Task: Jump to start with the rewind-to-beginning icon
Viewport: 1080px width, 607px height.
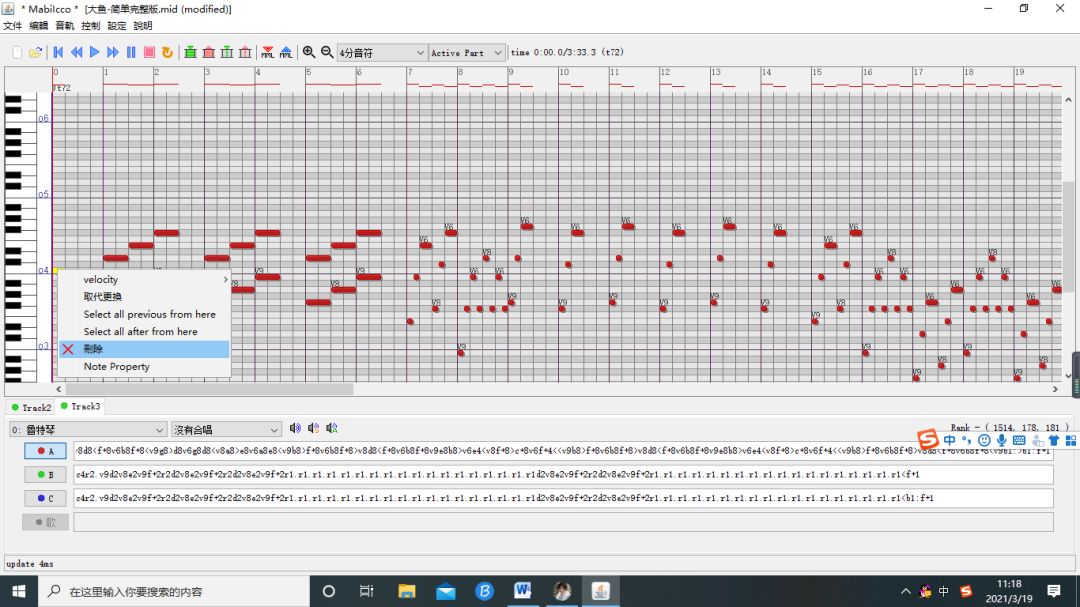Action: (x=58, y=52)
